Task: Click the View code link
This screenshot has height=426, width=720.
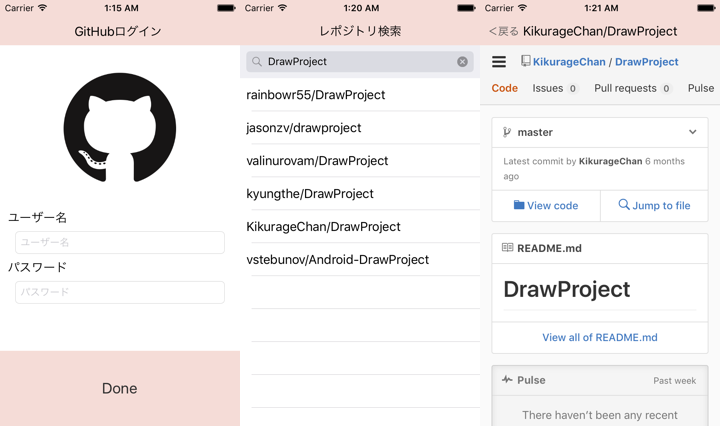Action: click(x=546, y=206)
